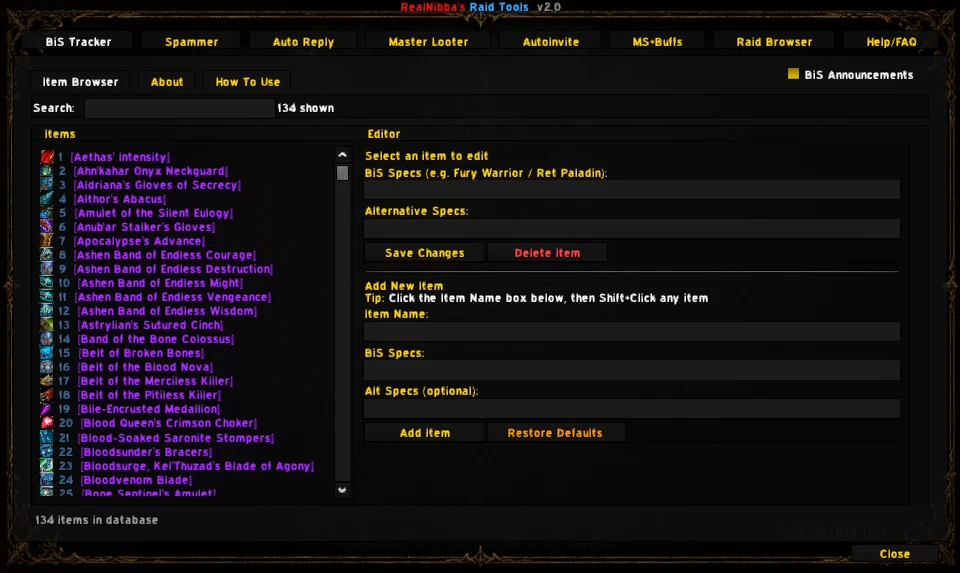Select [Belt of the Blood Nova] entry
The image size is (960, 573).
point(146,367)
